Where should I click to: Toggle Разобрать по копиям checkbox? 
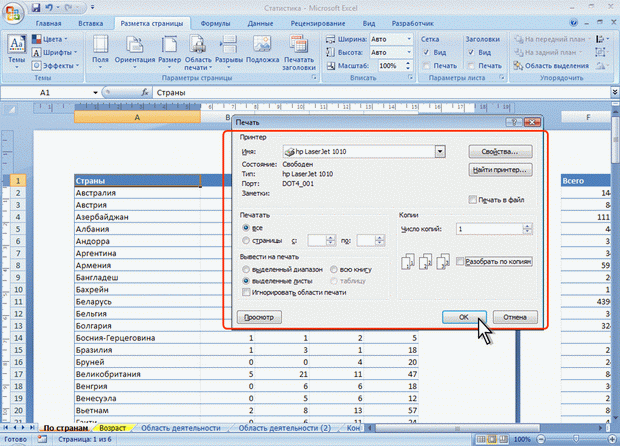(x=460, y=262)
